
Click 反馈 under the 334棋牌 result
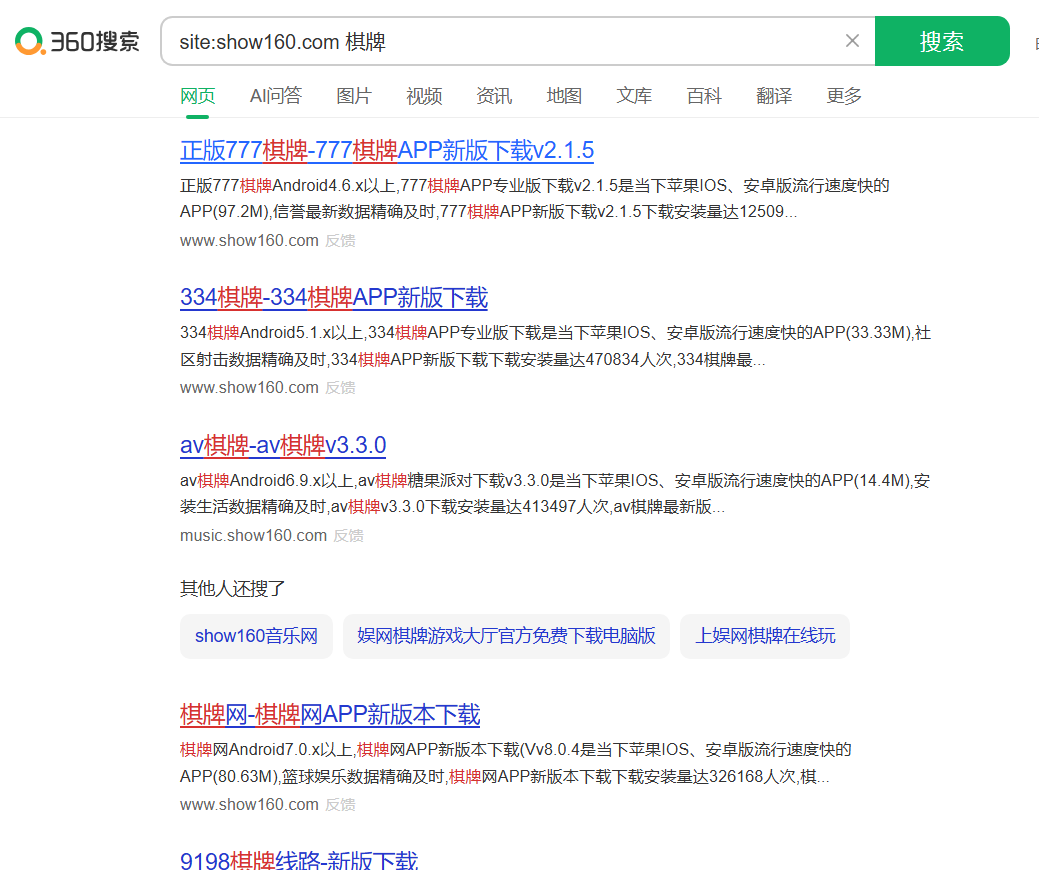pyautogui.click(x=340, y=388)
